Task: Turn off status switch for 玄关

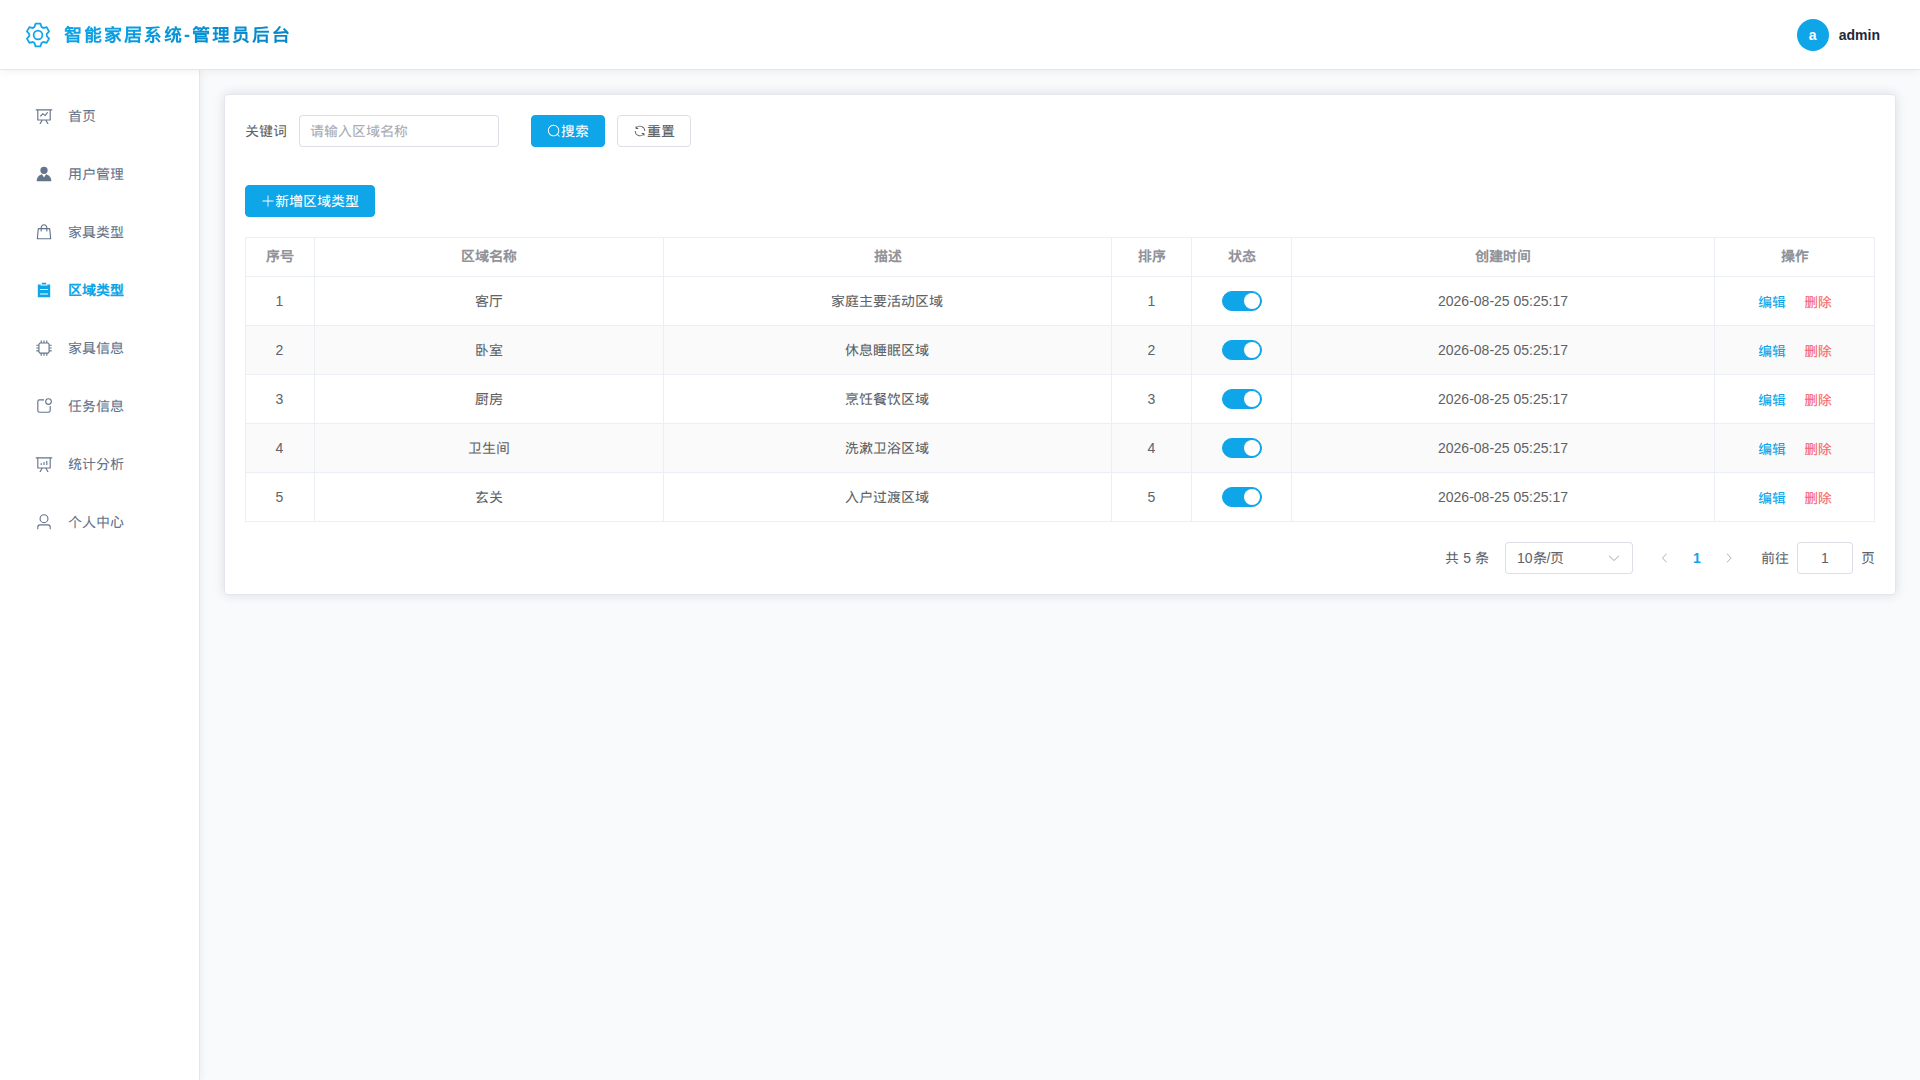Action: point(1242,497)
